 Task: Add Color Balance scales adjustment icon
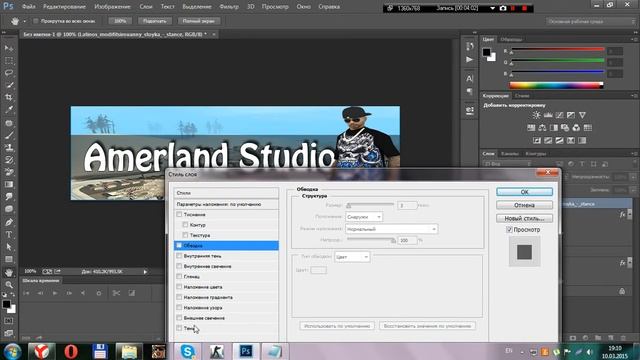(x=542, y=128)
